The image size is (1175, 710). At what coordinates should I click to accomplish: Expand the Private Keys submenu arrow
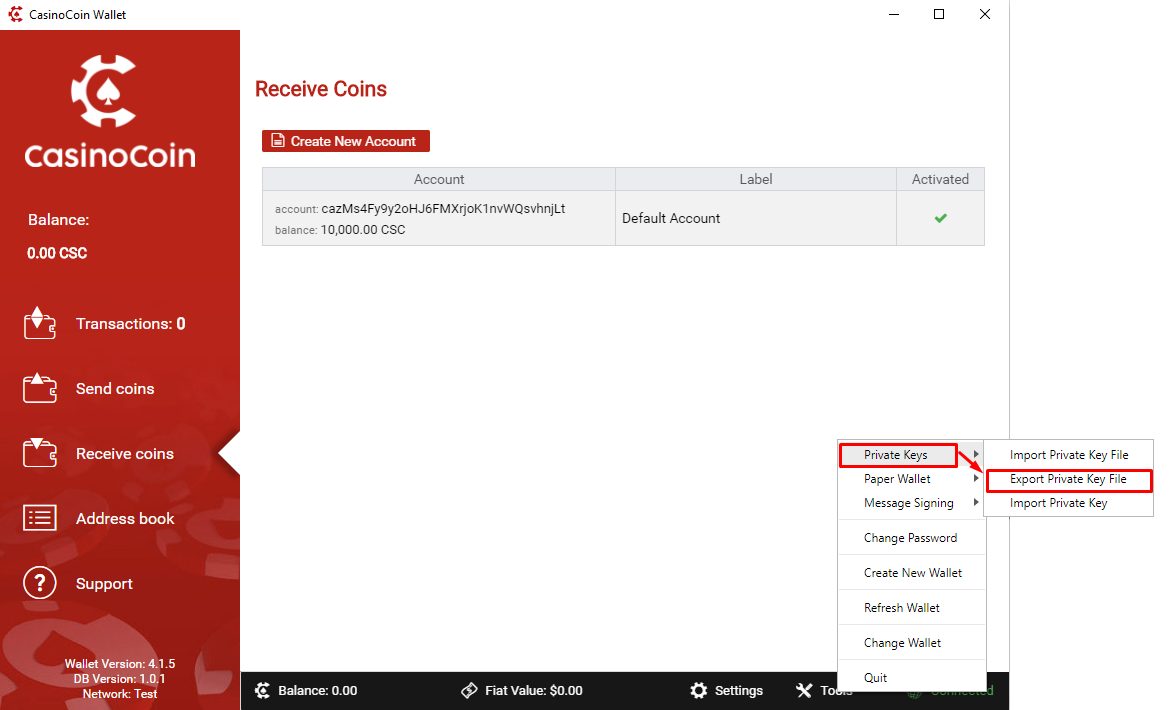pyautogui.click(x=976, y=454)
